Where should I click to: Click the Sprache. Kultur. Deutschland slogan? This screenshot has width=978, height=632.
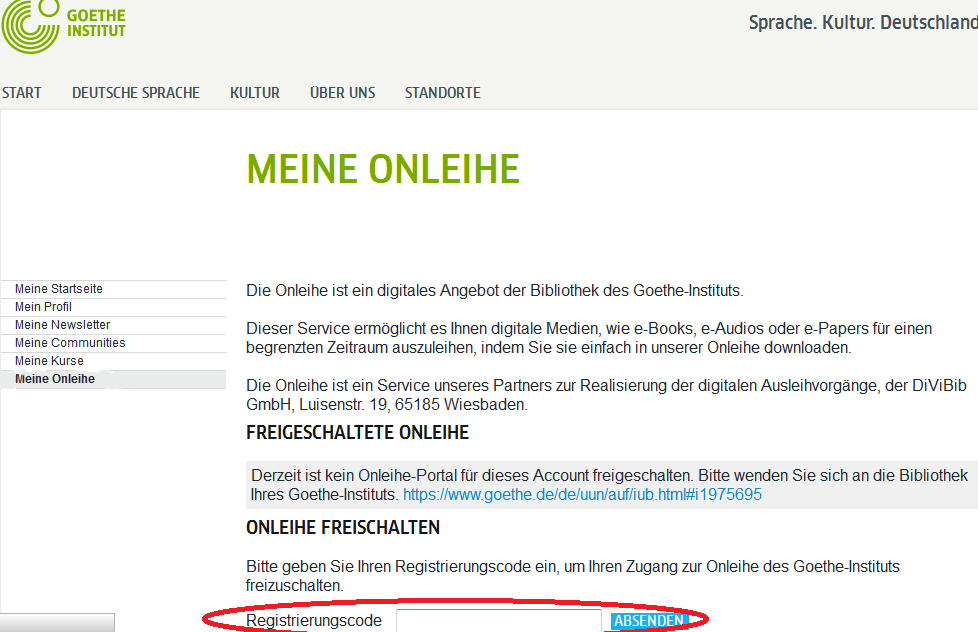click(863, 22)
